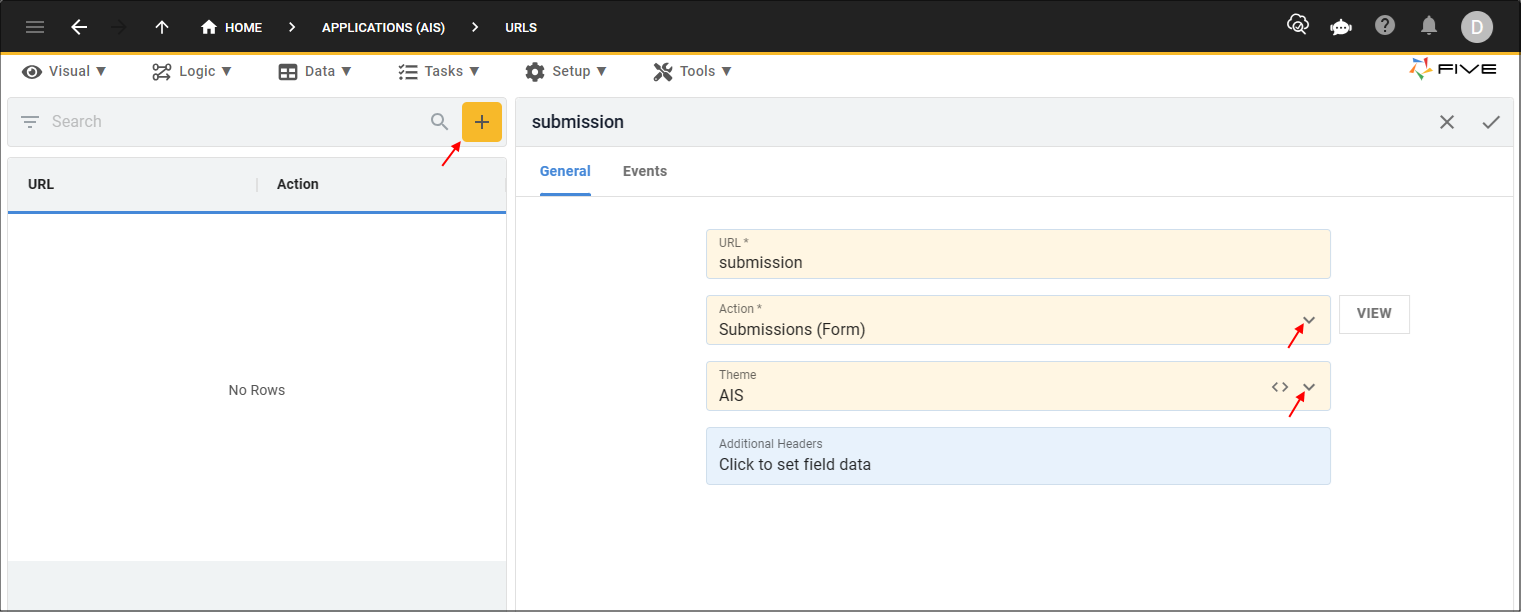
Task: Click the back arrow in top bar
Action: (x=79, y=27)
